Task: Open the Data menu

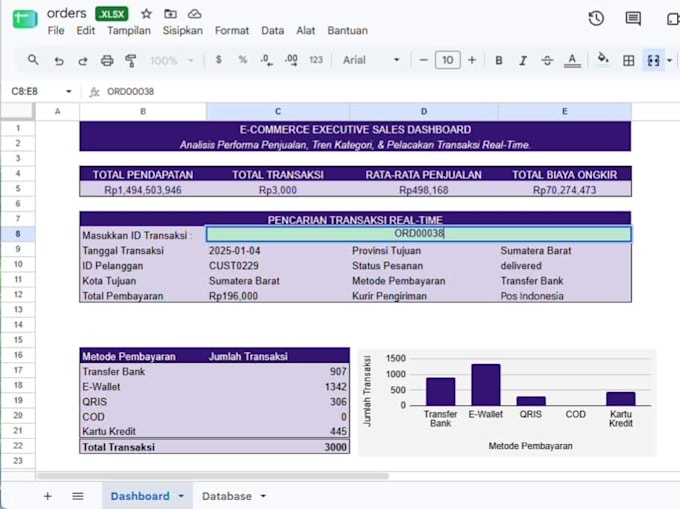Action: [x=272, y=30]
